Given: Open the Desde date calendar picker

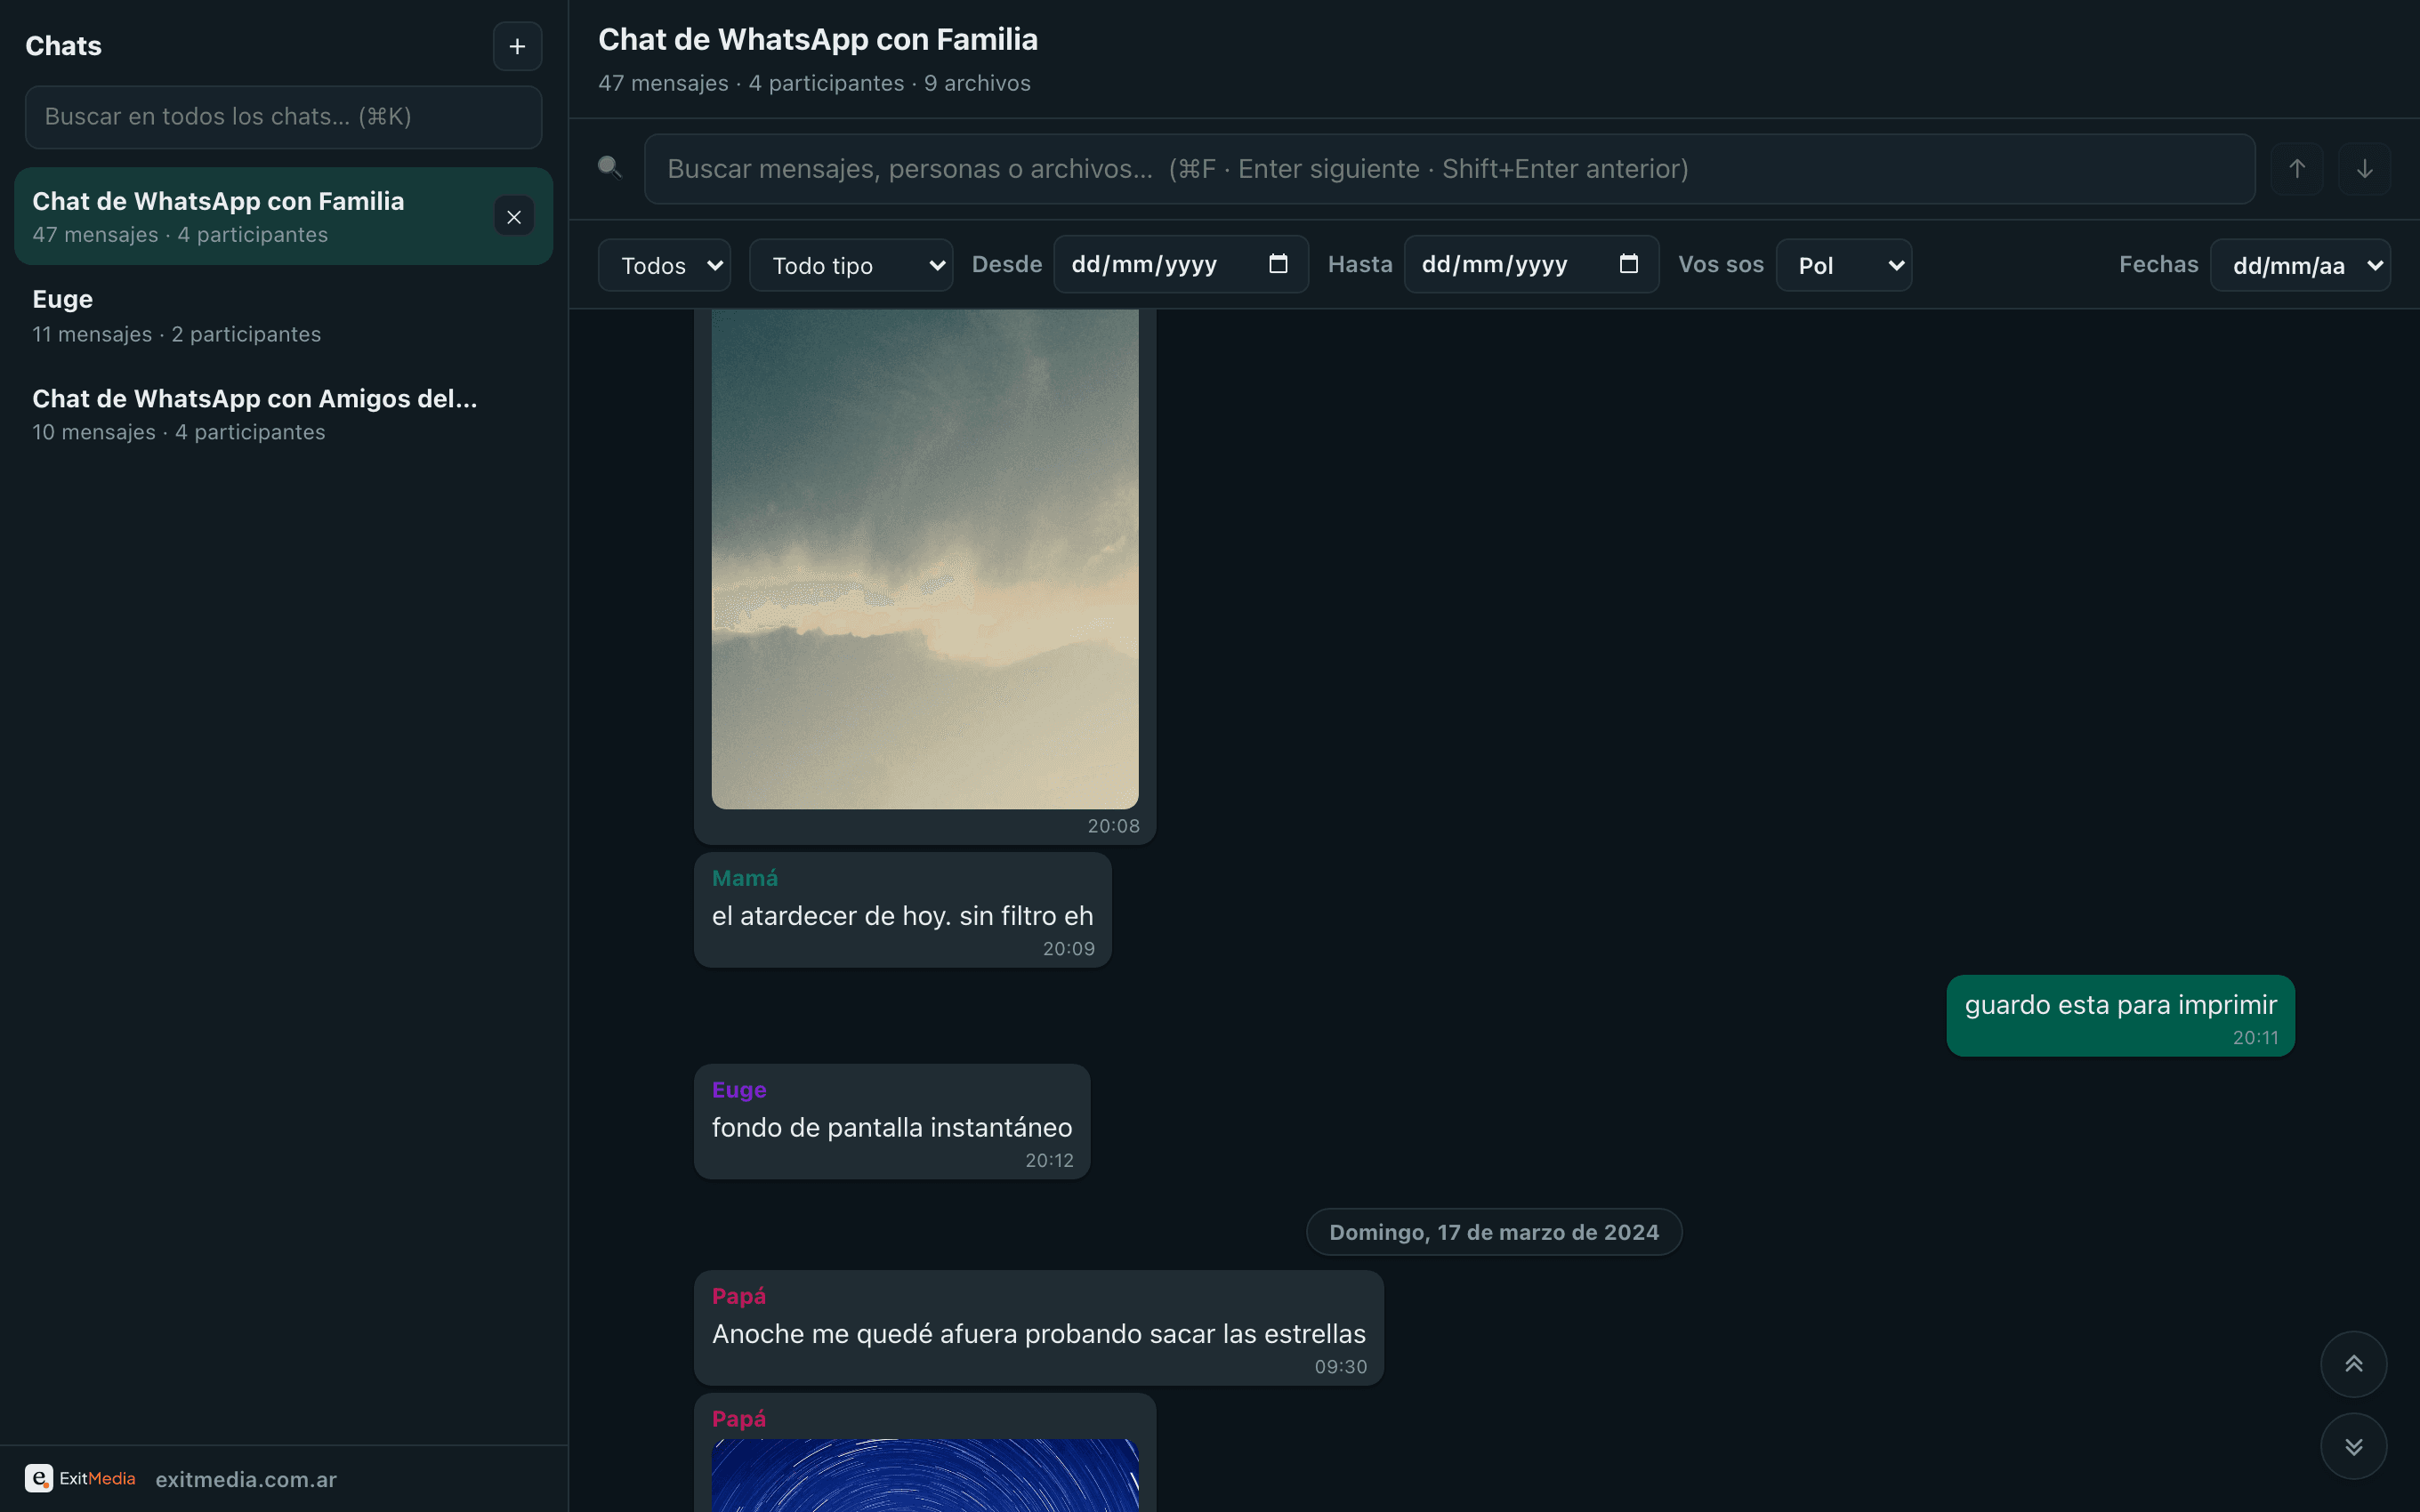Looking at the screenshot, I should 1278,264.
